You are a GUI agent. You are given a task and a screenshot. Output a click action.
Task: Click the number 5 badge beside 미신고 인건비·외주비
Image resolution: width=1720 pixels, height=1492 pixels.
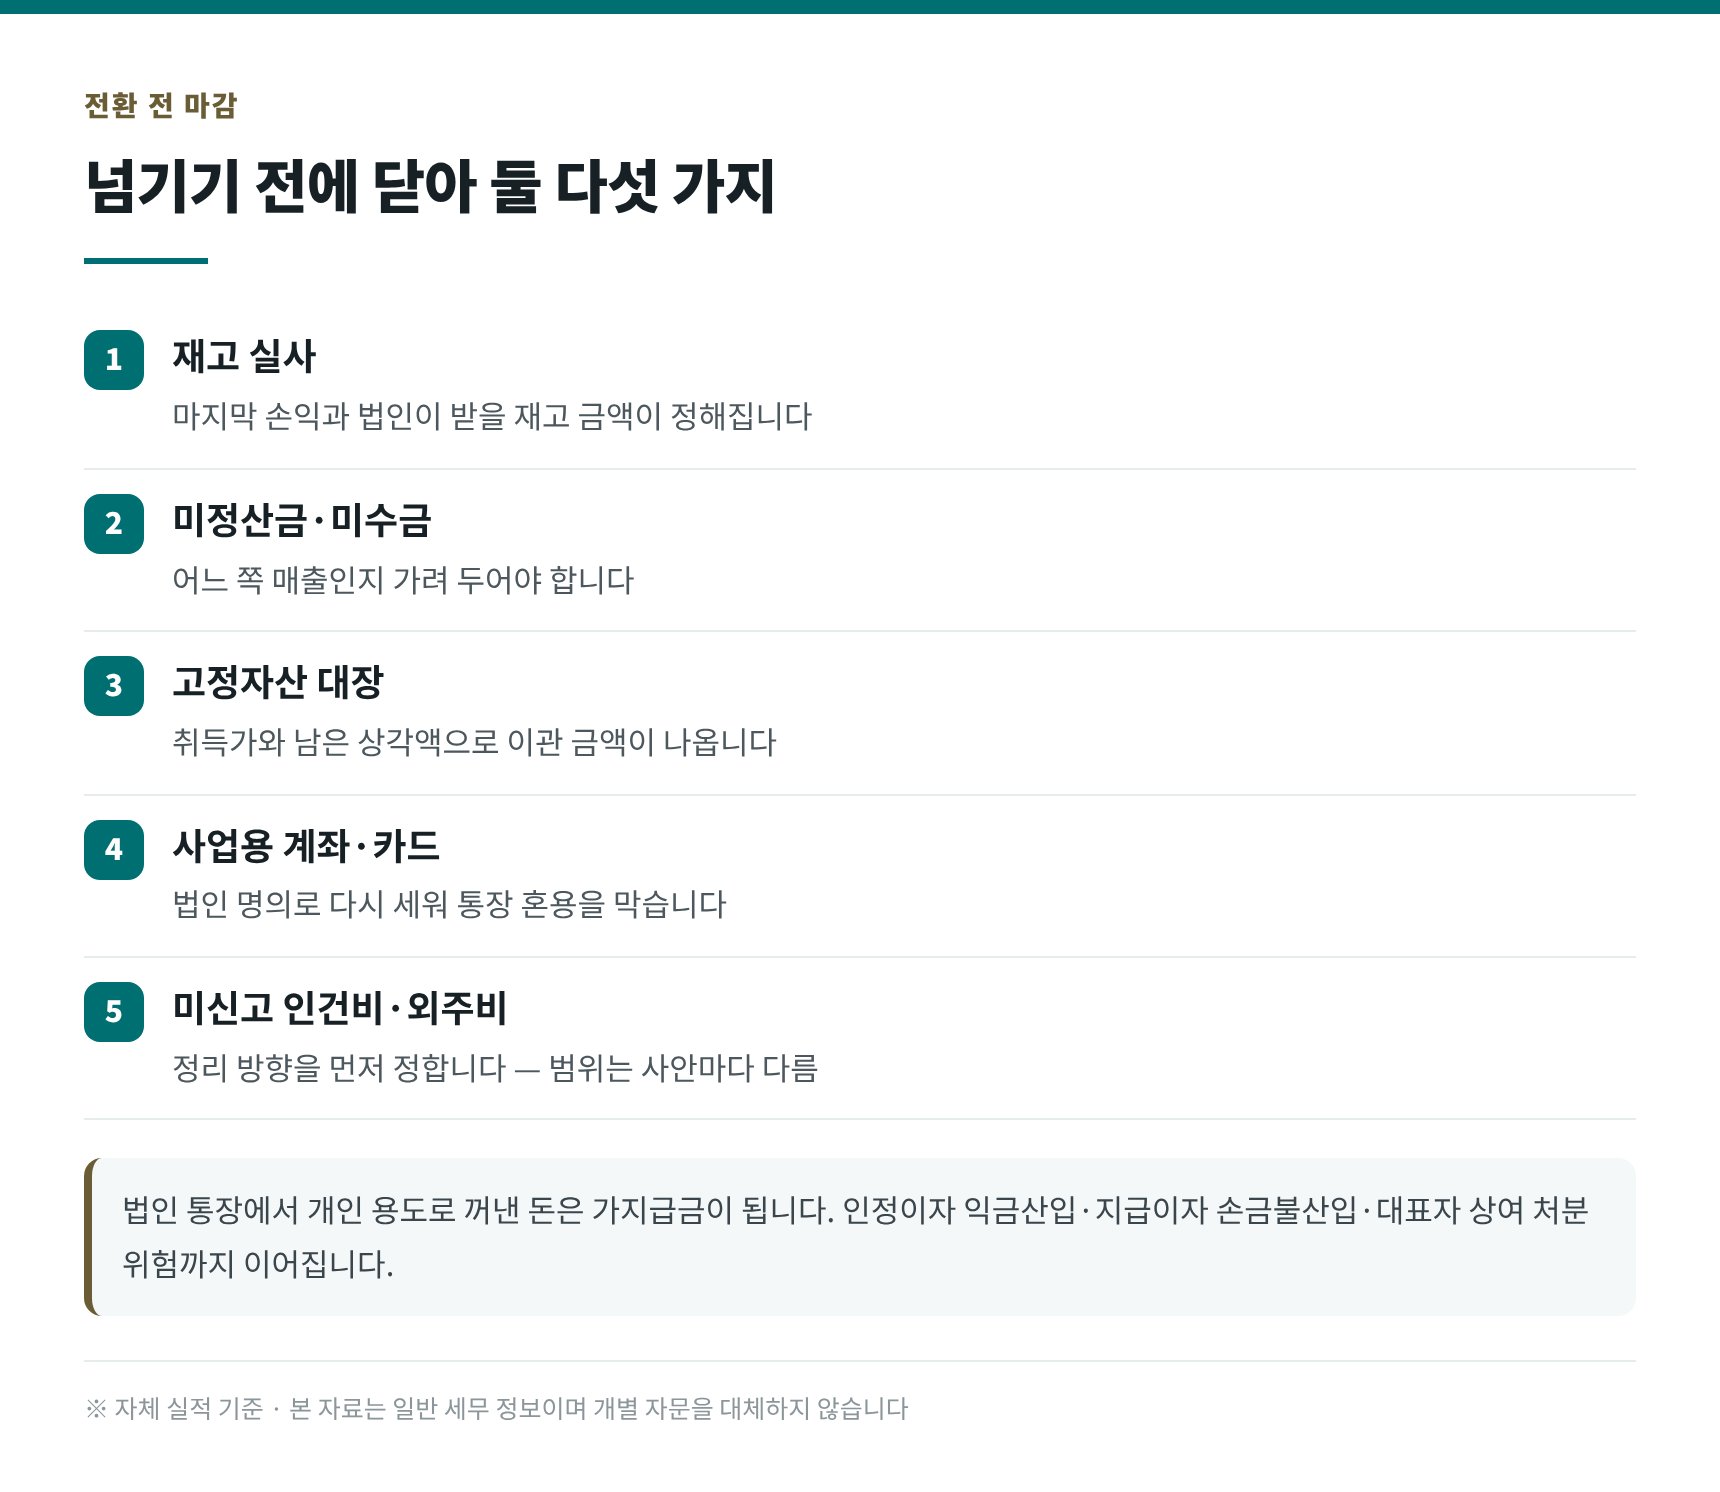(114, 1012)
